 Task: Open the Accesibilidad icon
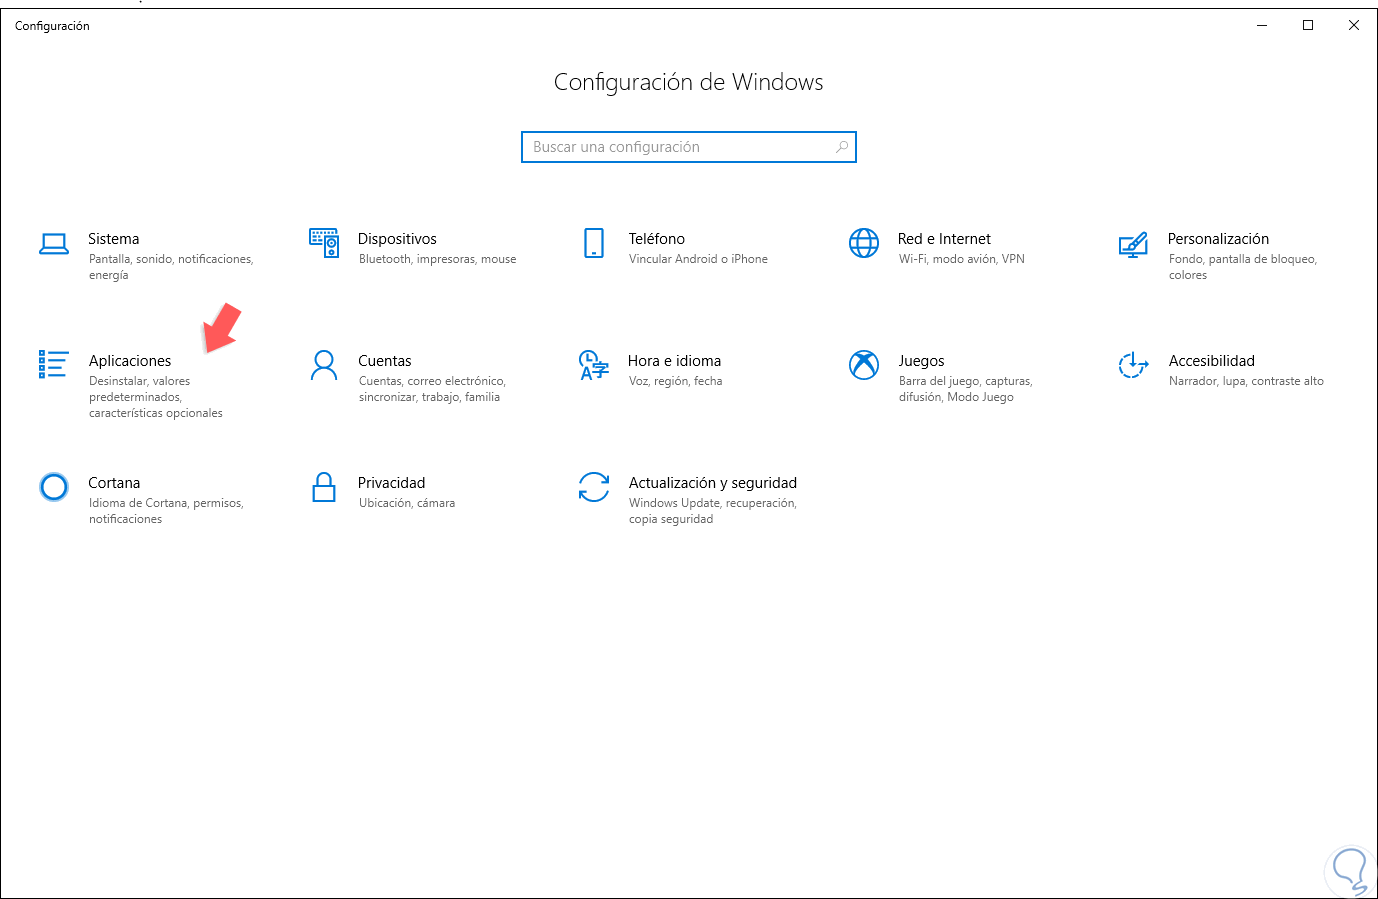(1133, 365)
